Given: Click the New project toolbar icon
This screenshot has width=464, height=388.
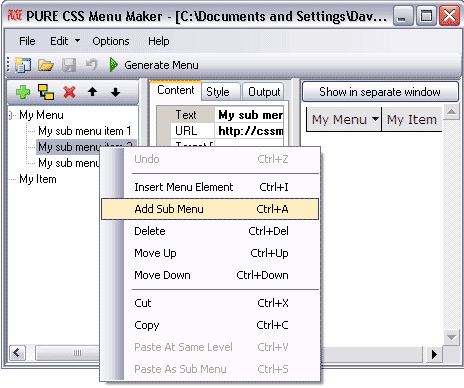Looking at the screenshot, I should pos(23,65).
